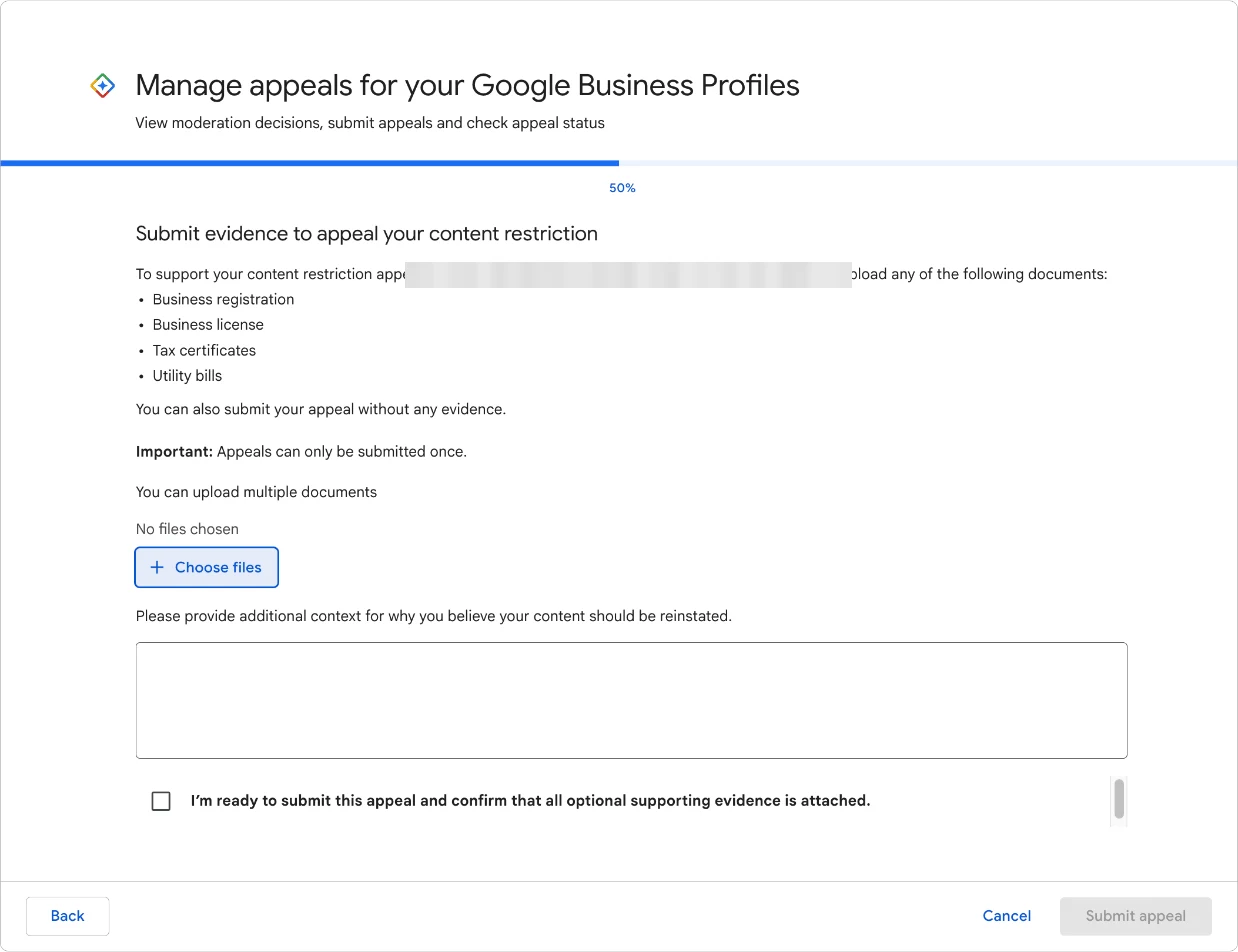Click "submit your appeal without any evidence" text
Image resolution: width=1238 pixels, height=952 pixels.
(x=320, y=409)
